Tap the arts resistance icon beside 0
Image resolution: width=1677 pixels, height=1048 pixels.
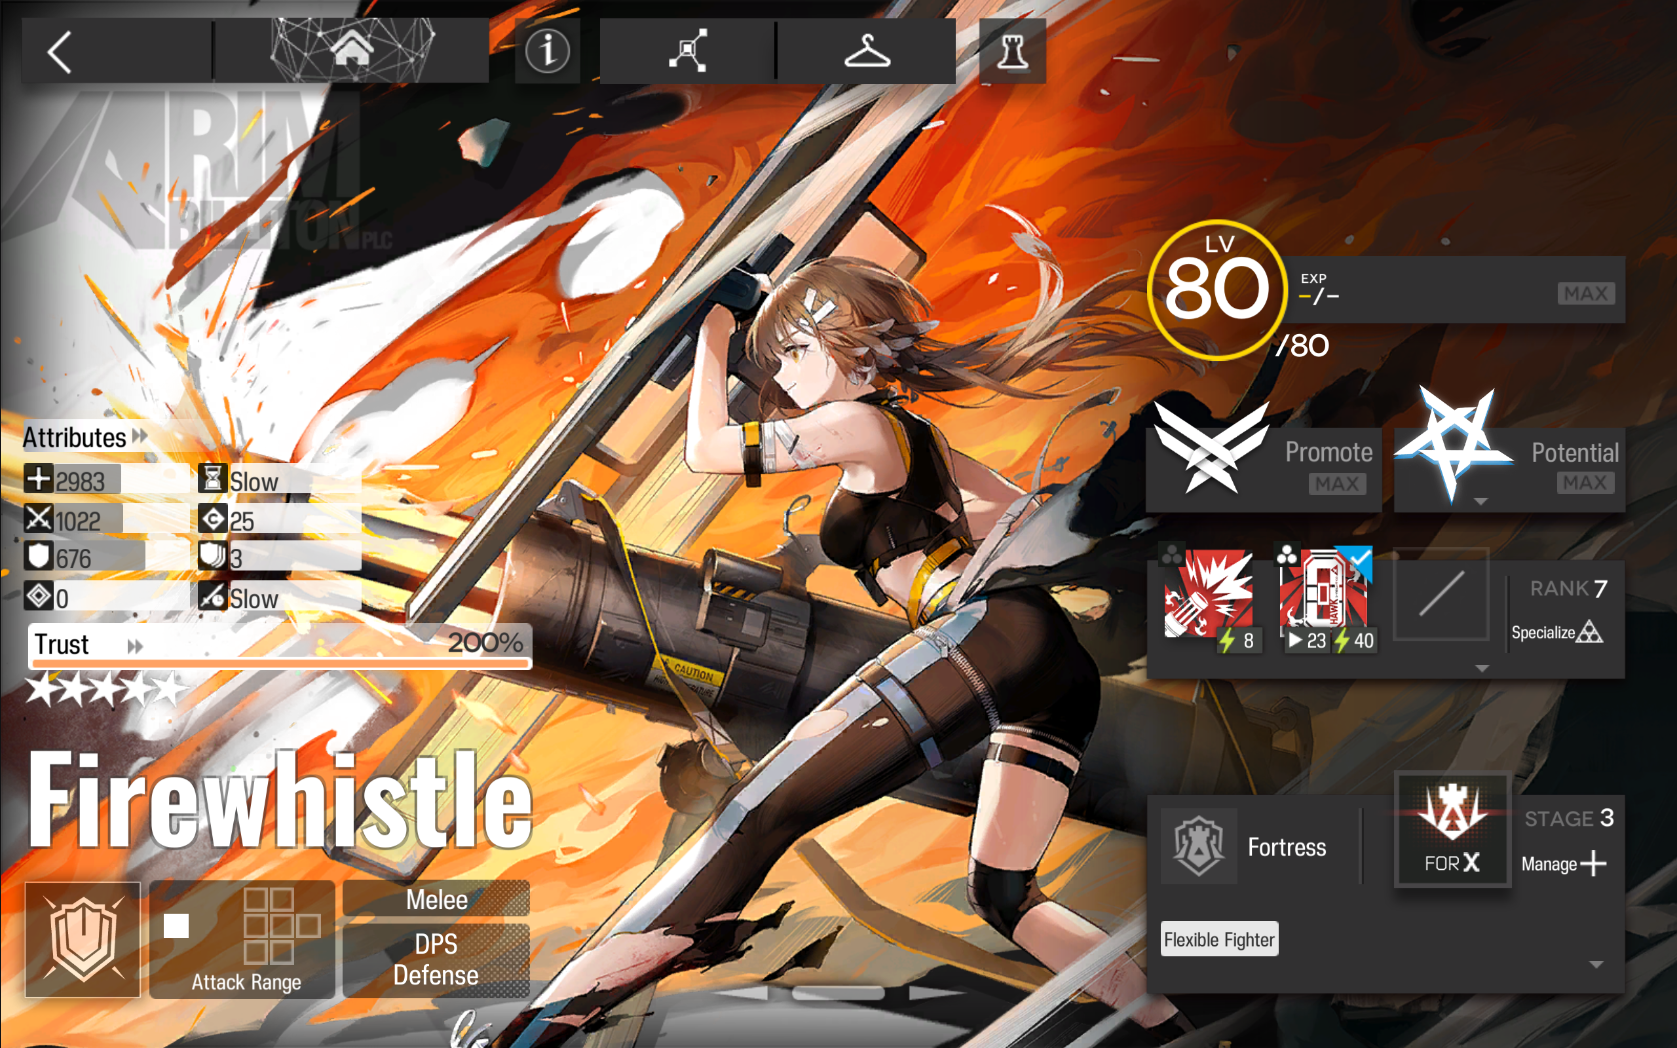click(38, 596)
